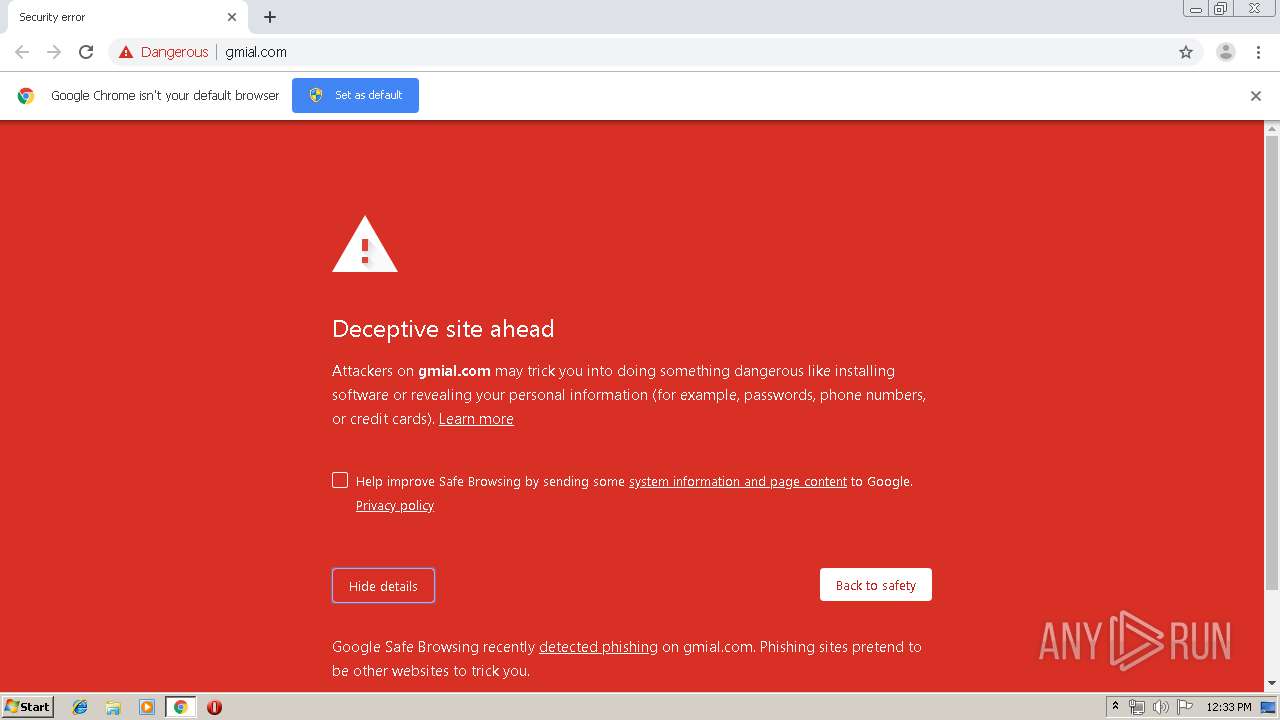The image size is (1280, 720).
Task: Click the Google Chrome isn't your default browser text
Action: pos(165,96)
